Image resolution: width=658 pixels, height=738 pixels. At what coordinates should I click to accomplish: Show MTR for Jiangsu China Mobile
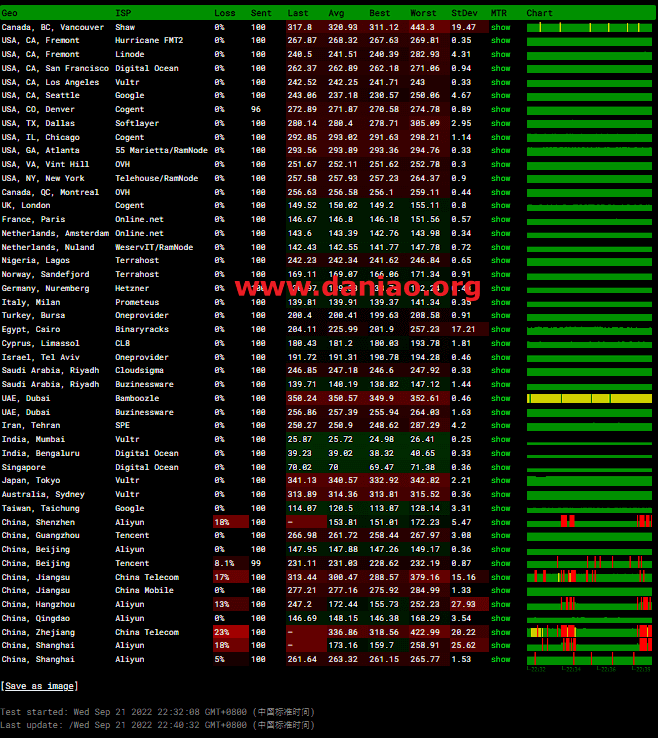[x=500, y=591]
